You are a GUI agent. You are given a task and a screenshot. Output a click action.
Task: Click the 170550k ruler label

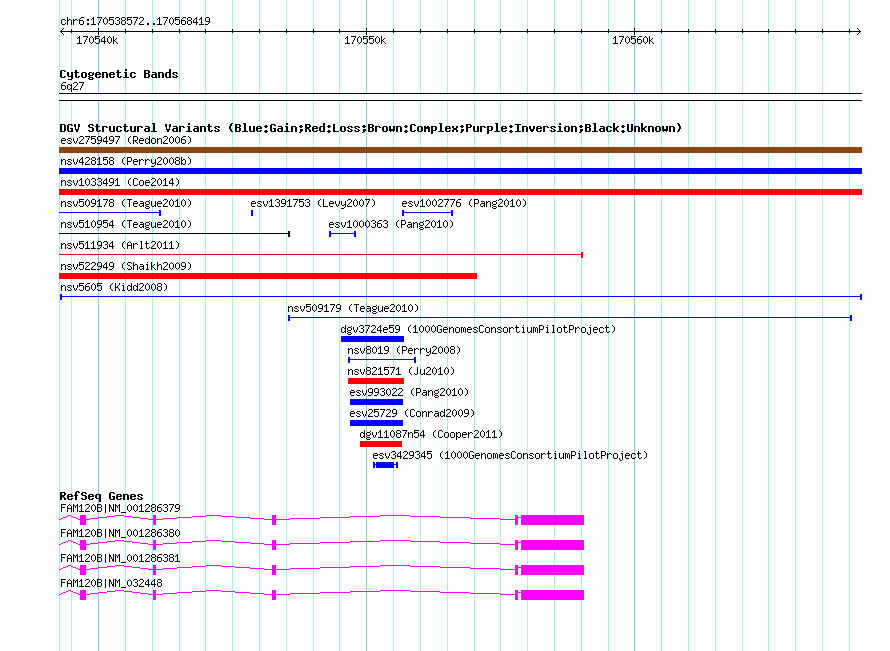pyautogui.click(x=365, y=40)
